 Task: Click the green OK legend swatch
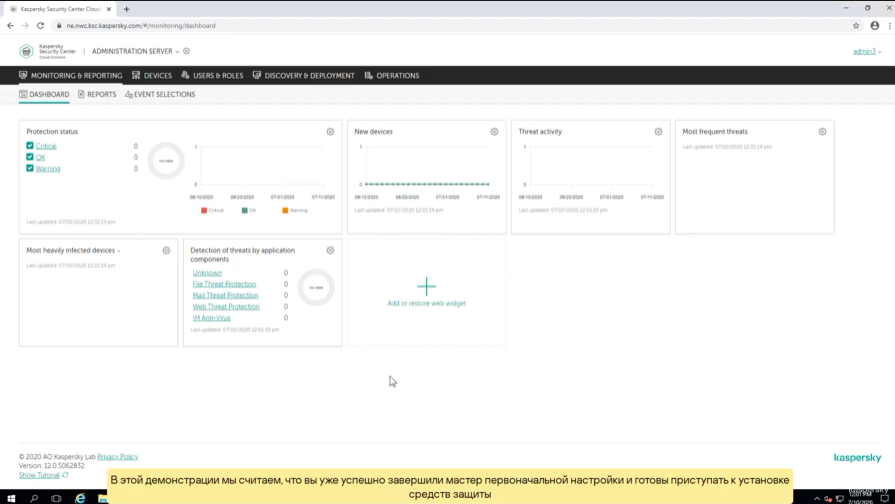244,211
